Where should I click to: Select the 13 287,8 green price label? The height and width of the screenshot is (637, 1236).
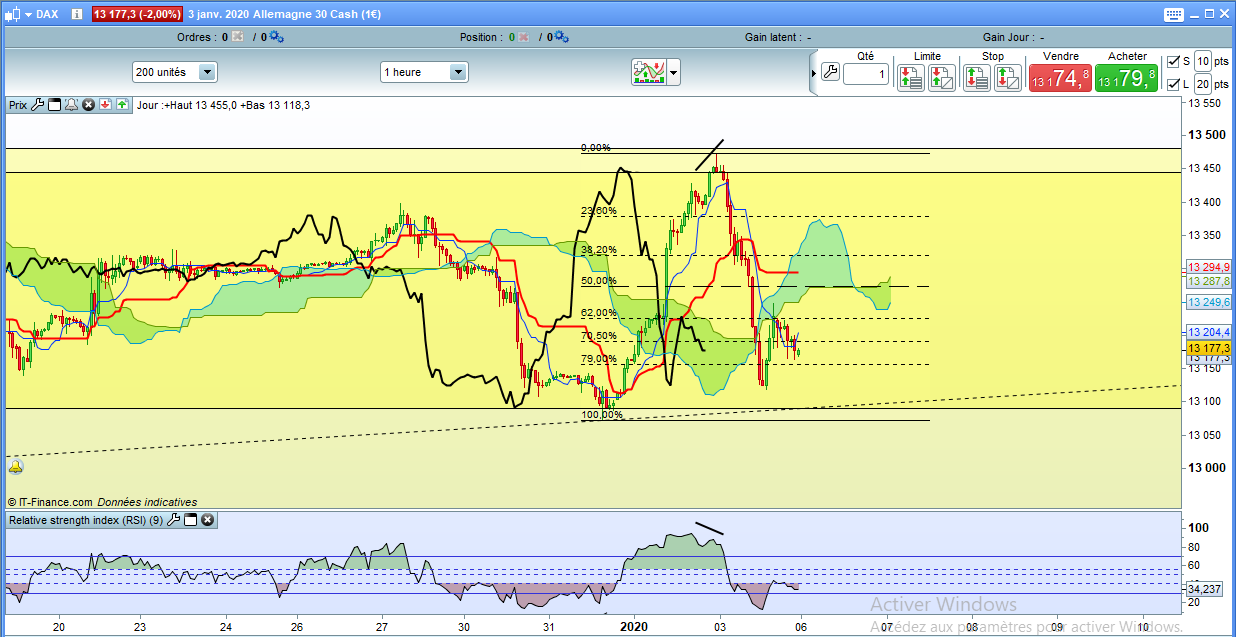(x=1208, y=282)
